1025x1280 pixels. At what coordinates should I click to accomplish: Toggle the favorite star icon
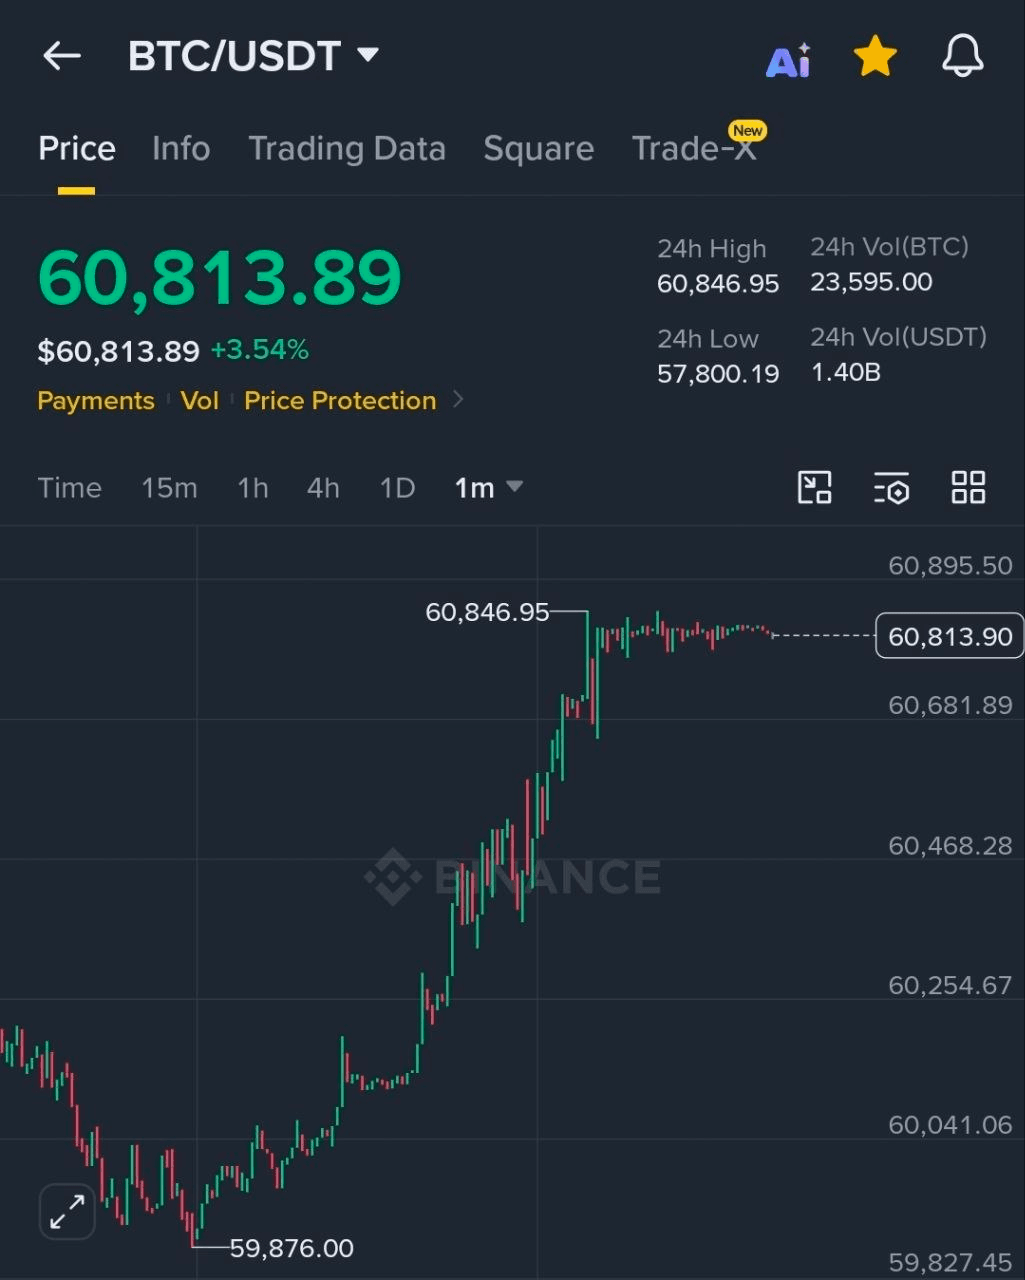(x=875, y=57)
